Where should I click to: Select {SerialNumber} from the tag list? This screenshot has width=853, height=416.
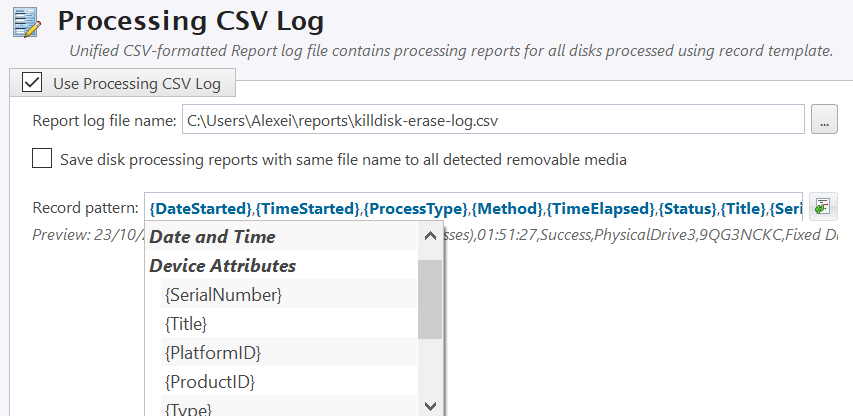(x=223, y=295)
